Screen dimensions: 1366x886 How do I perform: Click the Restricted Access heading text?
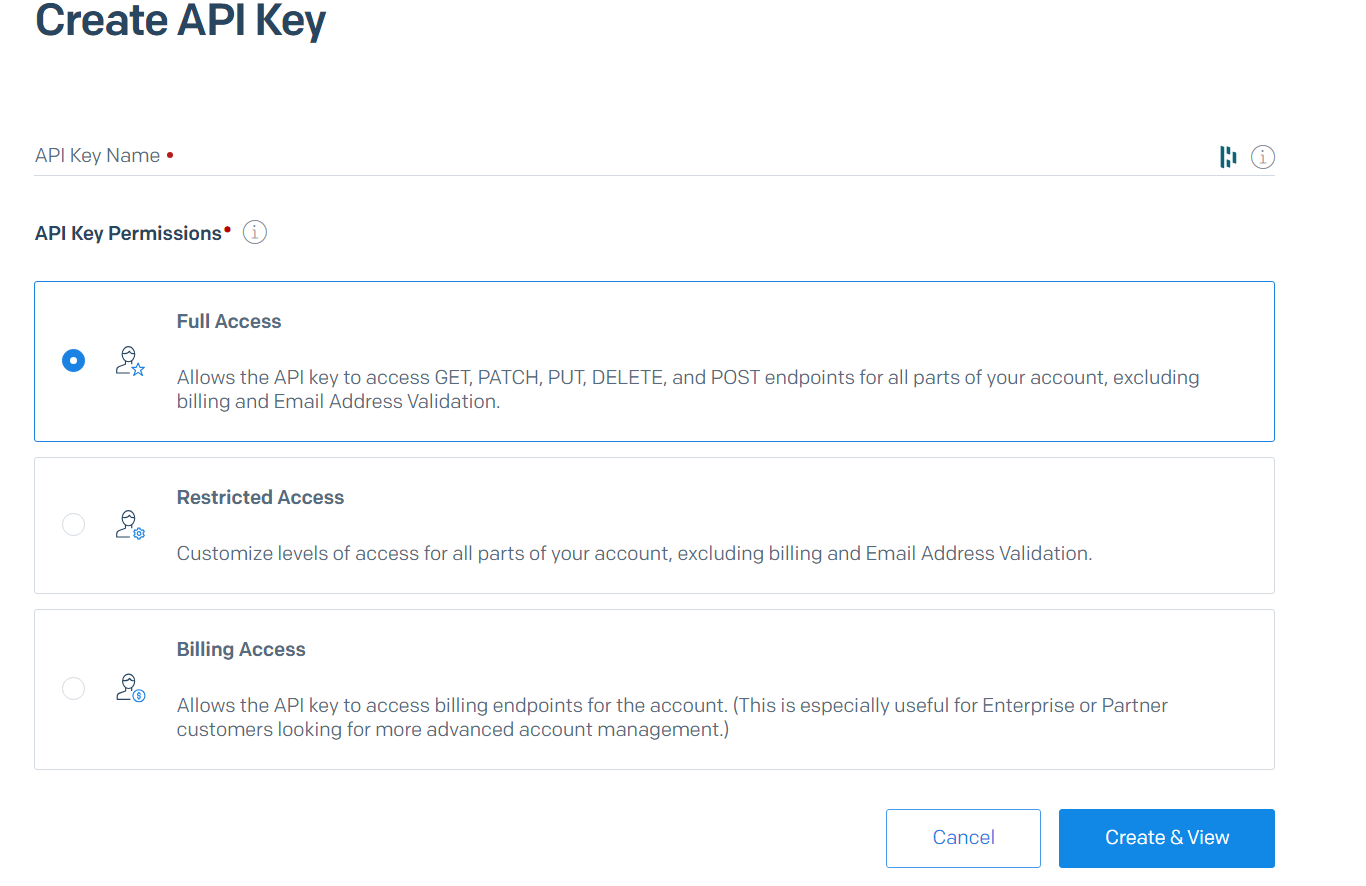260,497
